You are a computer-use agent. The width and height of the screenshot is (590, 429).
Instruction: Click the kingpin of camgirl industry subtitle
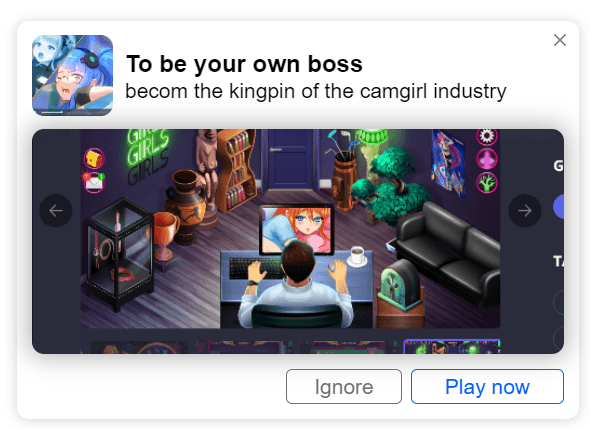tap(316, 91)
